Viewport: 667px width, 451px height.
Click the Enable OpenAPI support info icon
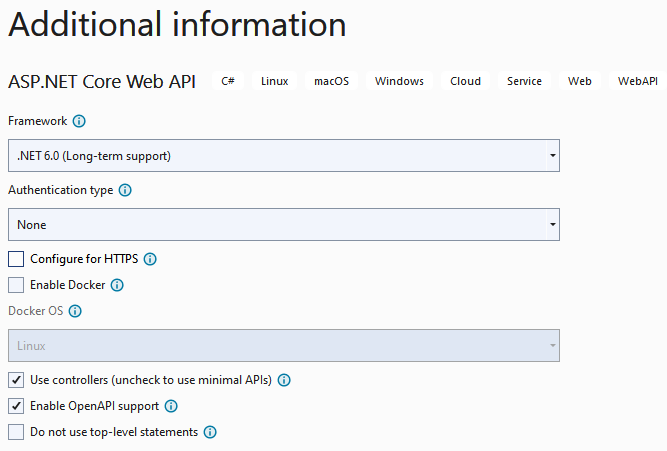tap(171, 406)
